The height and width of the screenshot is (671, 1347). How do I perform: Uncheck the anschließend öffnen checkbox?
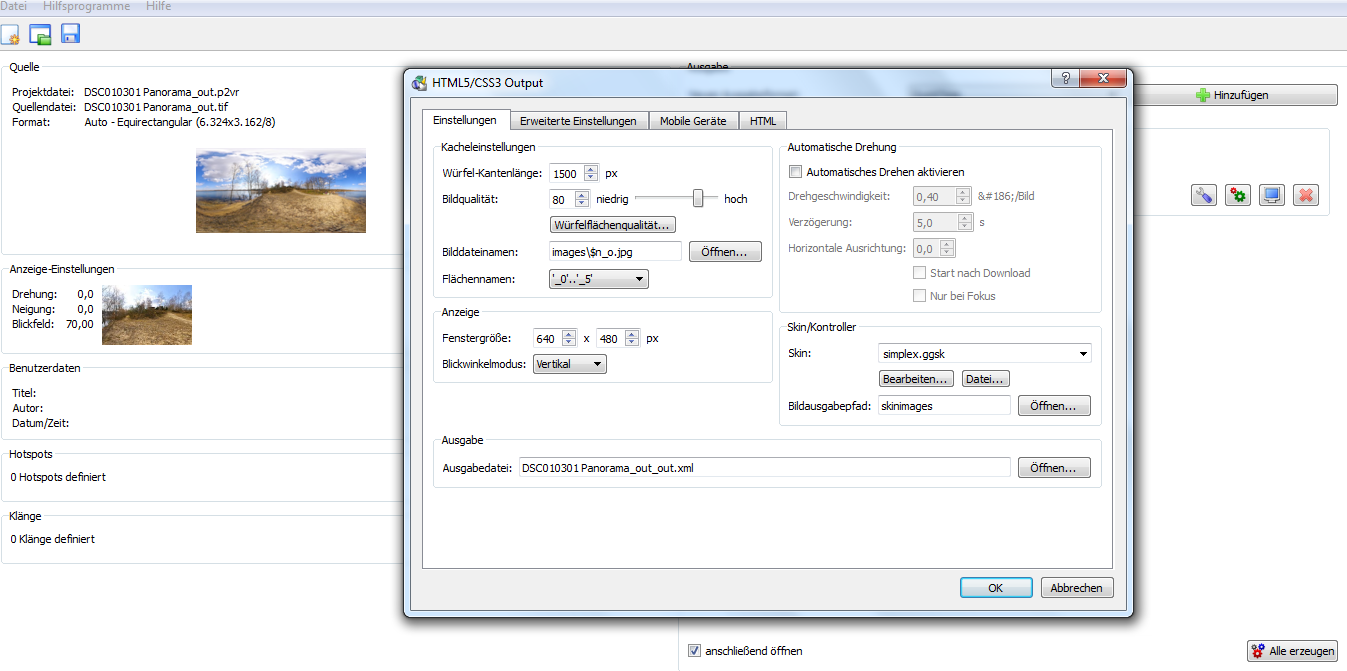(x=695, y=651)
